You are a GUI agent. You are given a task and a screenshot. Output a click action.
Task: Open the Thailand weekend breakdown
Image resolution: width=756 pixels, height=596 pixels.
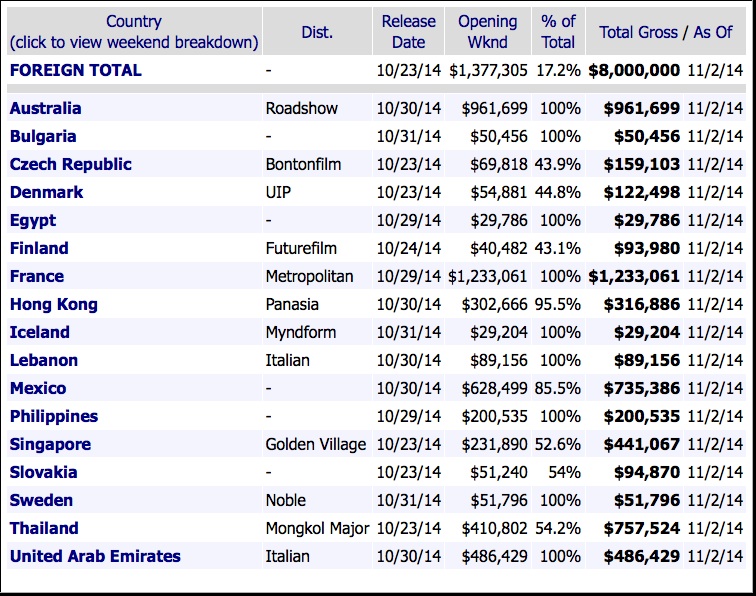(44, 528)
